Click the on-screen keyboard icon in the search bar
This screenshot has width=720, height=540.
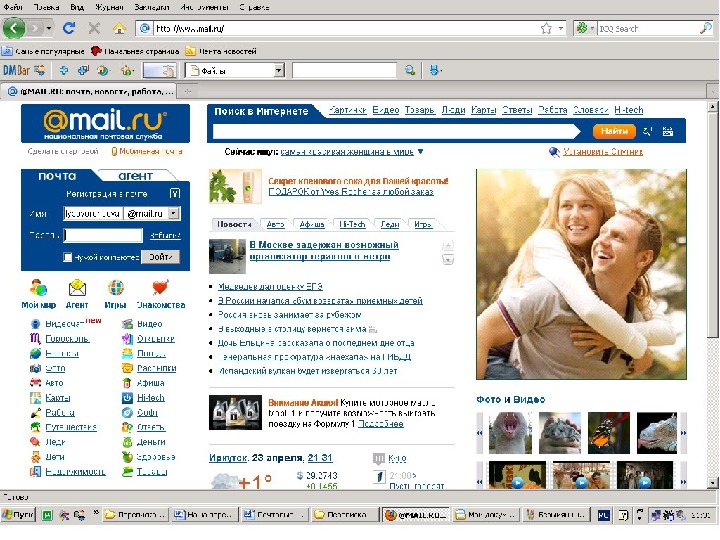coord(668,131)
